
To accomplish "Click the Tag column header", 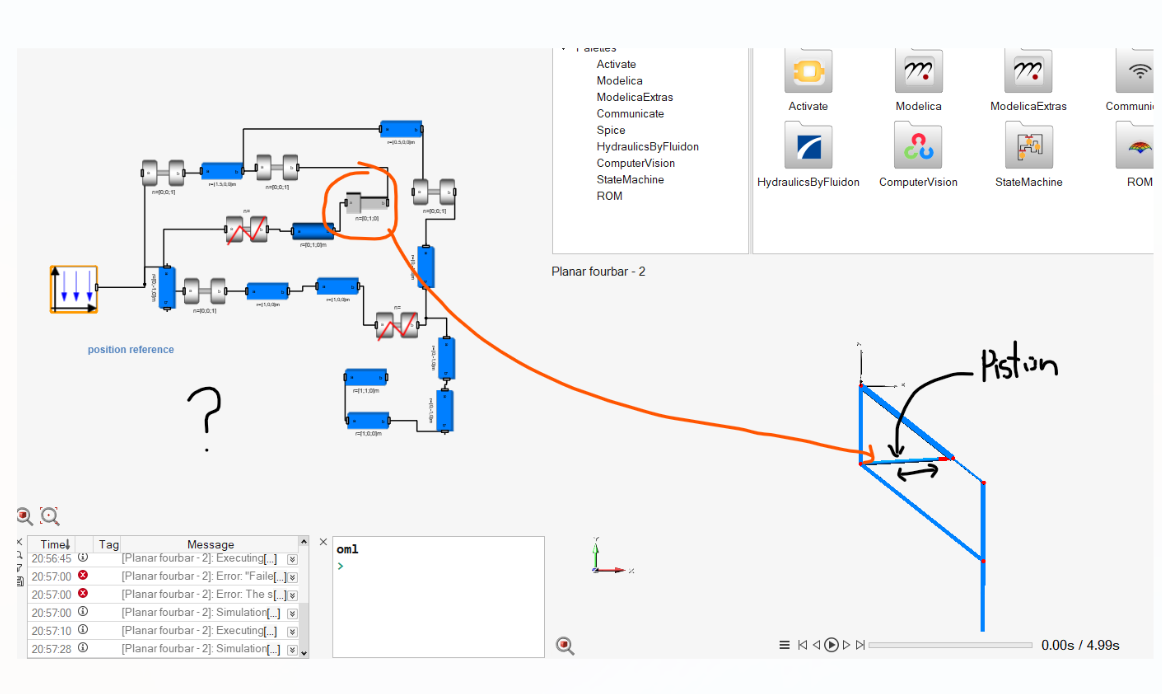I will click(108, 544).
